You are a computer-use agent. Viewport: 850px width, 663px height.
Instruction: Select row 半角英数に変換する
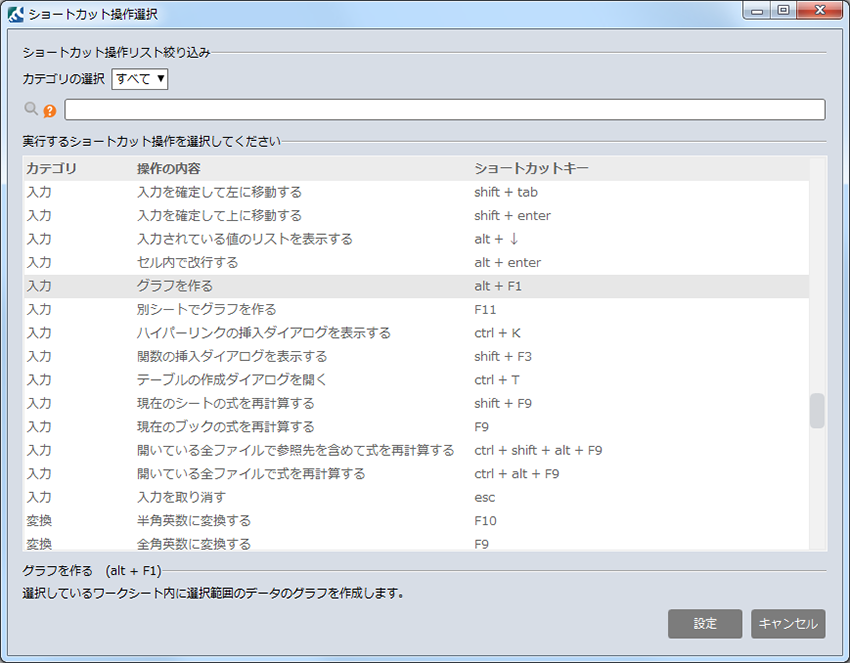[x=416, y=521]
